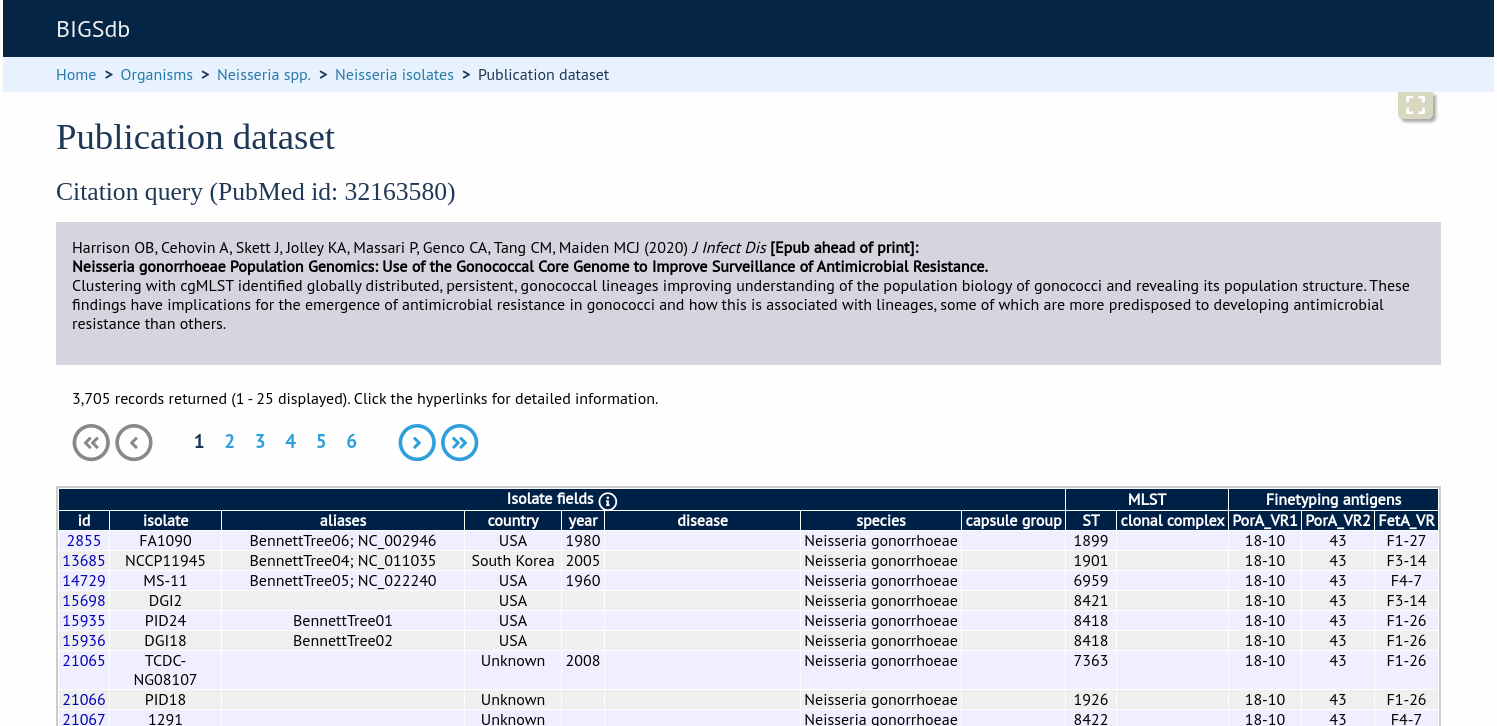Image resolution: width=1497 pixels, height=726 pixels.
Task: Select results page 2
Action: [229, 442]
